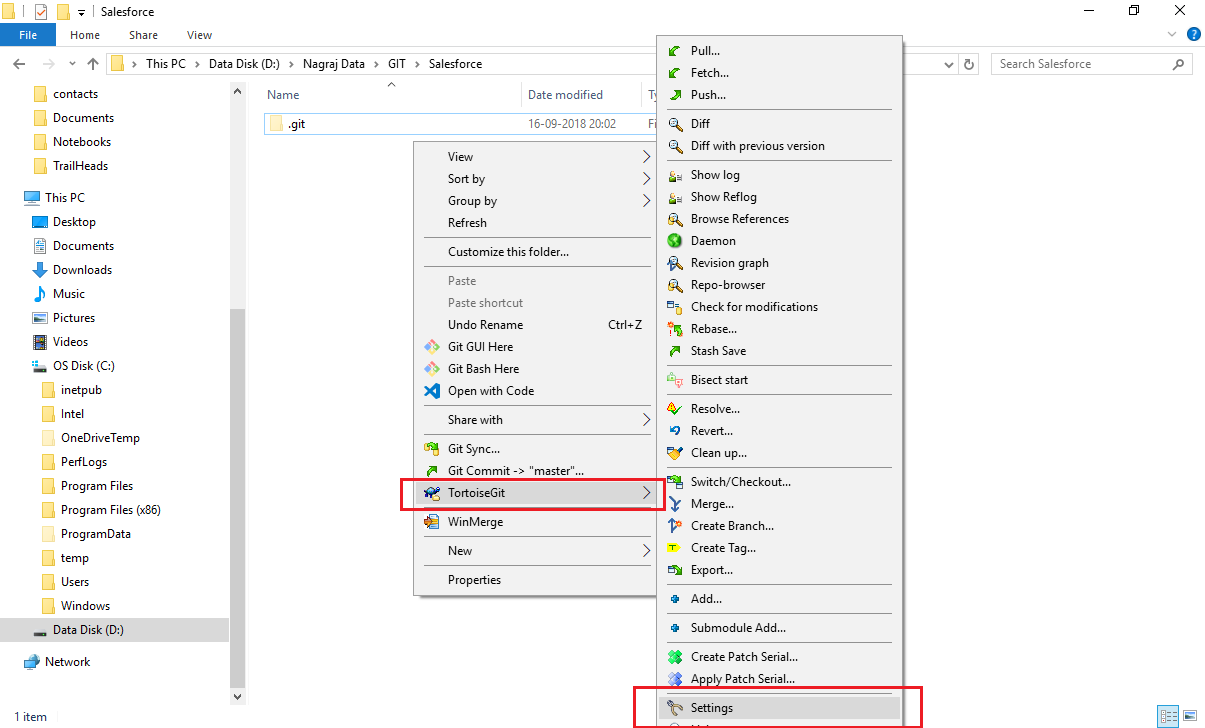
Task: Click the Up one level arrow
Action: tap(93, 64)
